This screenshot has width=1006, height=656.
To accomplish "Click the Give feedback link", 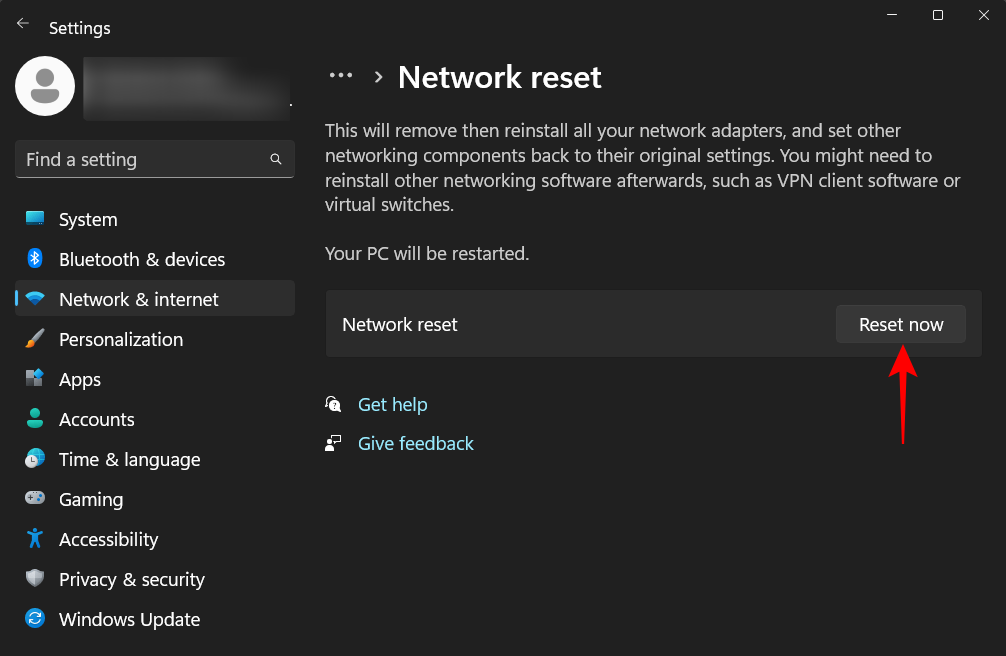I will 415,443.
